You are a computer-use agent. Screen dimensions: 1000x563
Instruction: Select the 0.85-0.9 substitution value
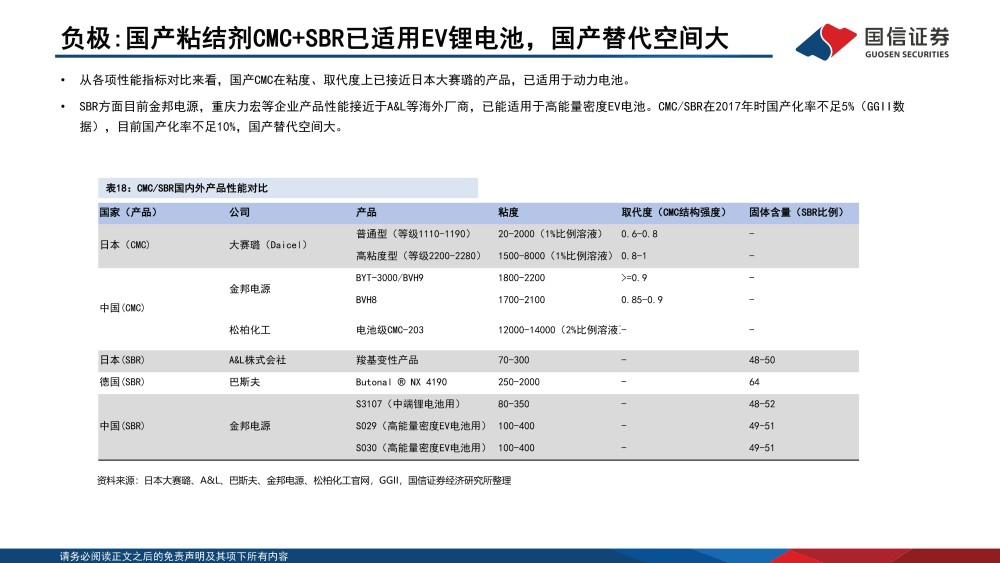point(642,300)
